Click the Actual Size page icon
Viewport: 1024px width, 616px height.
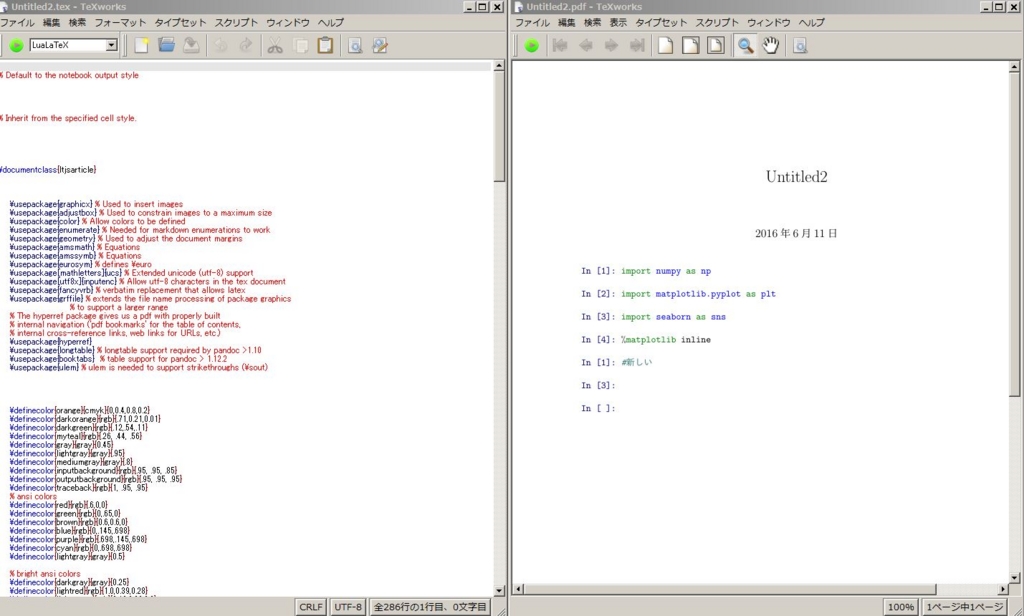(x=665, y=45)
